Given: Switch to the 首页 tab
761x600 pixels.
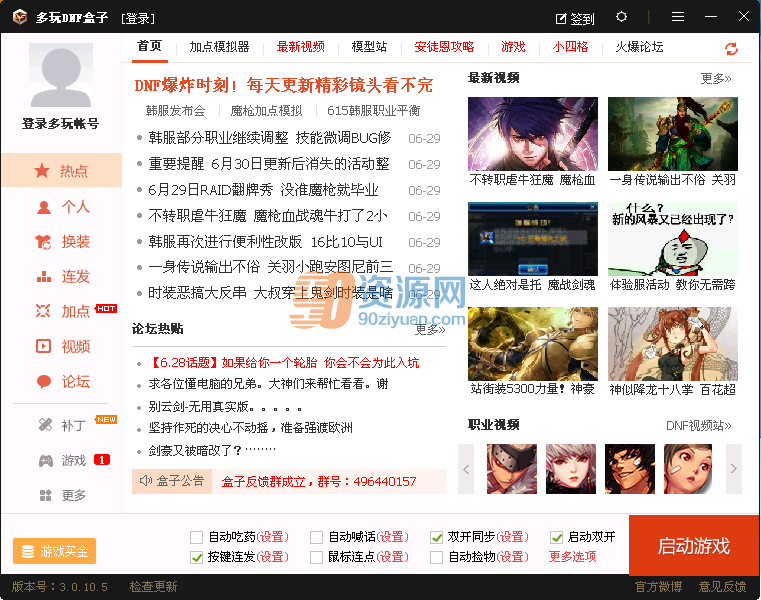Looking at the screenshot, I should click(149, 47).
